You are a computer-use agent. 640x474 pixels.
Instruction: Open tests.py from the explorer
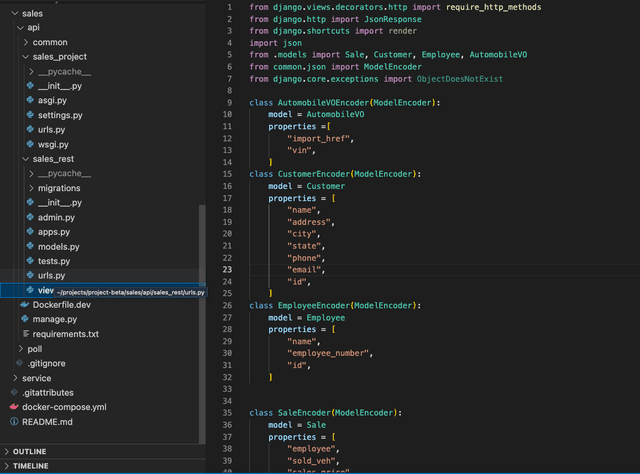(x=54, y=261)
